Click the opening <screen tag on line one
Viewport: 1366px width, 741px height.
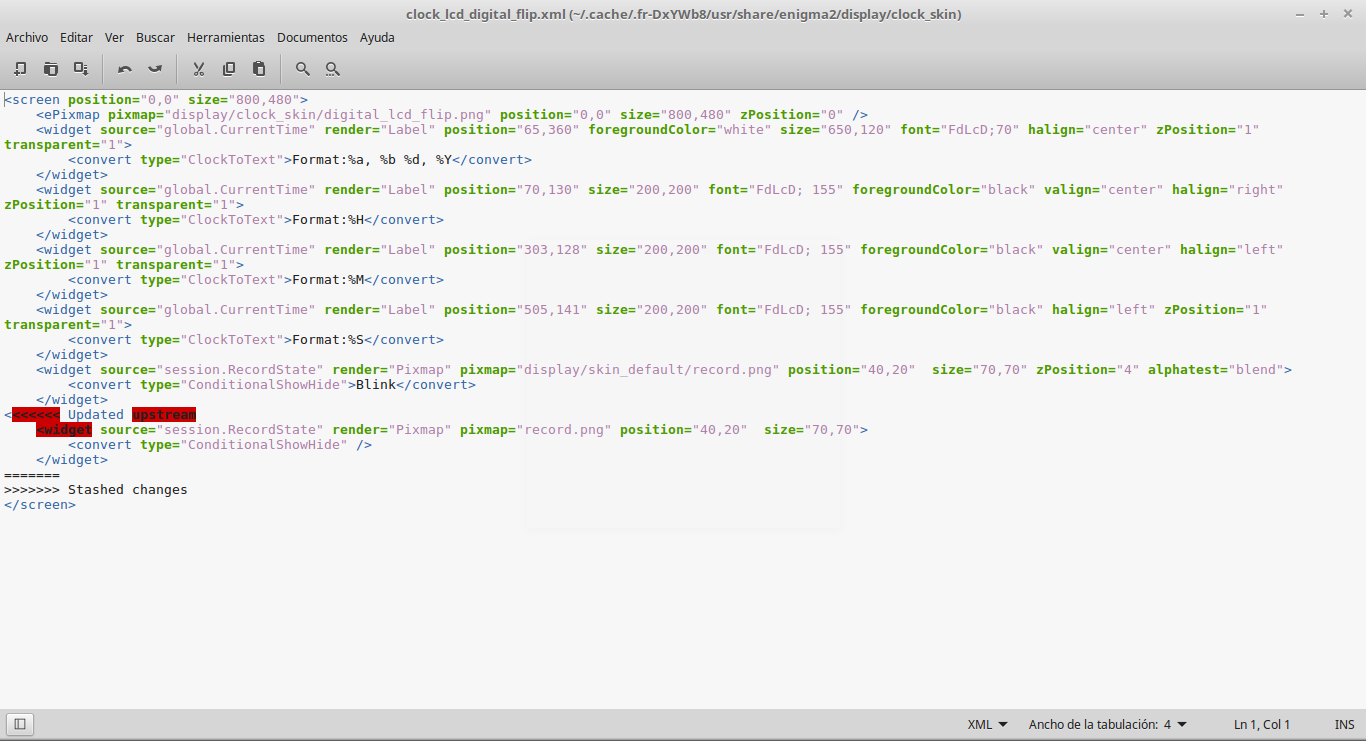32,99
